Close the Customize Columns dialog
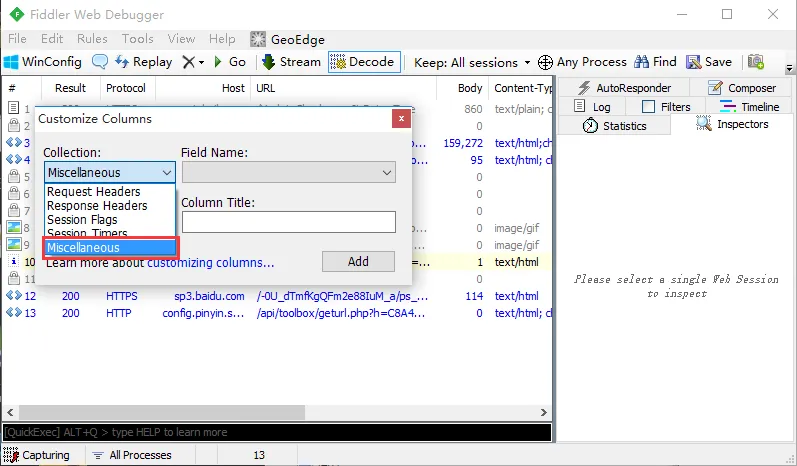This screenshot has width=797, height=466. (401, 118)
